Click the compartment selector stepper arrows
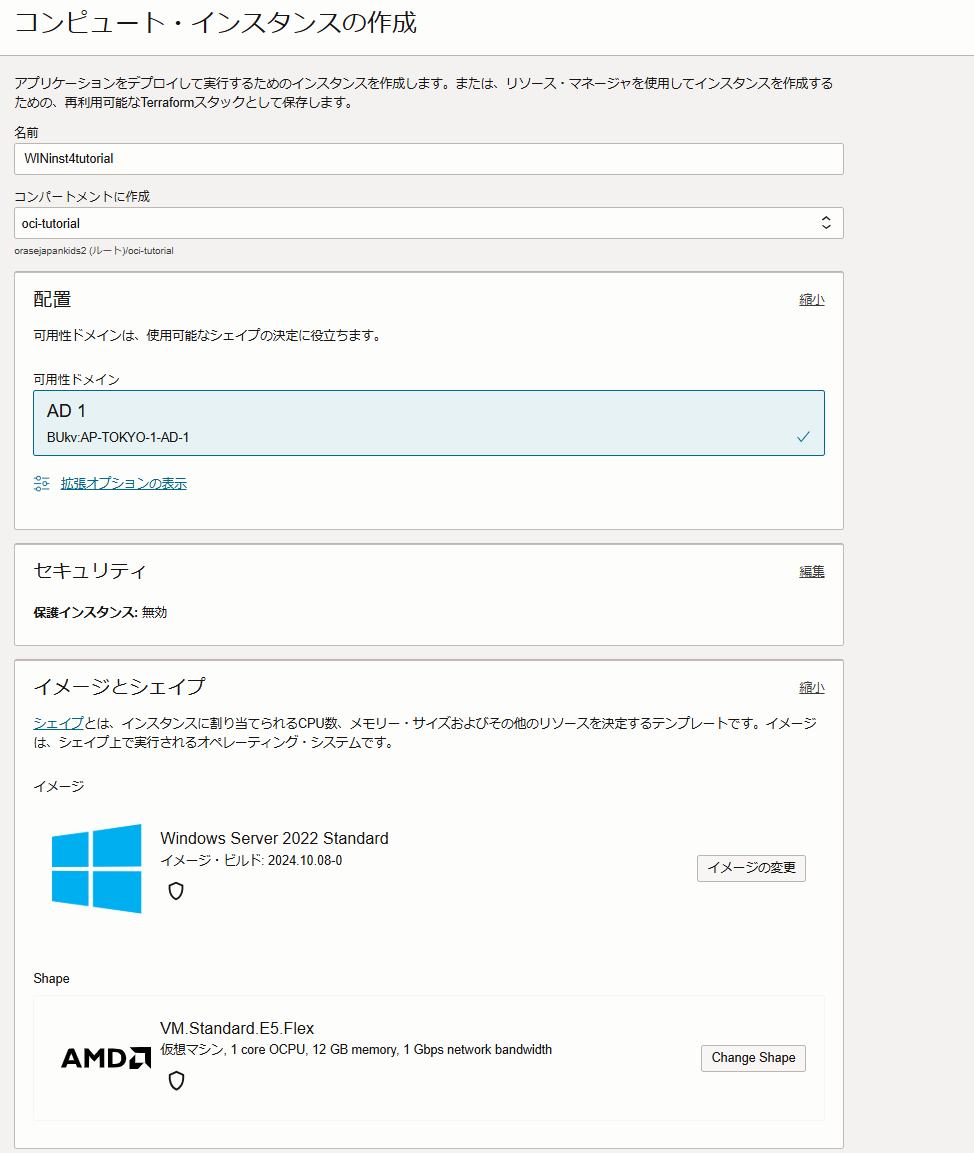This screenshot has height=1153, width=974. click(x=826, y=223)
